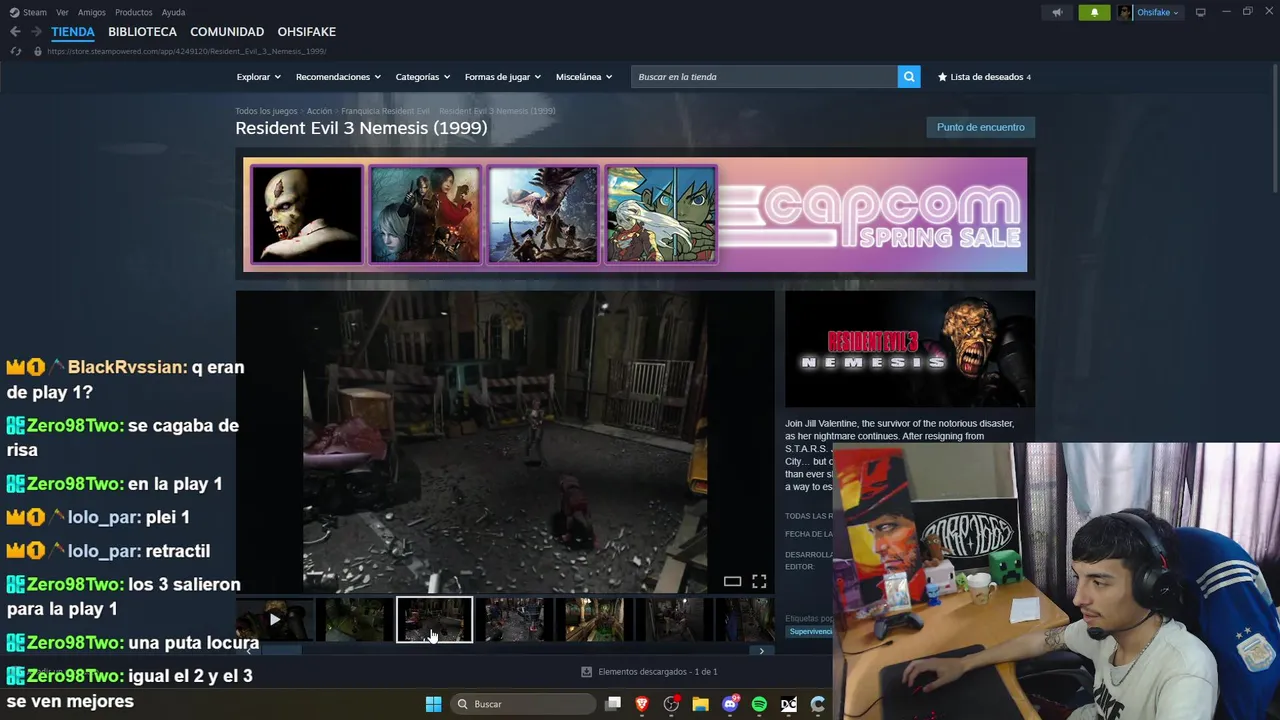Switch to Big Picture mode via monitor icon
Image resolution: width=1280 pixels, height=720 pixels.
click(x=1200, y=12)
